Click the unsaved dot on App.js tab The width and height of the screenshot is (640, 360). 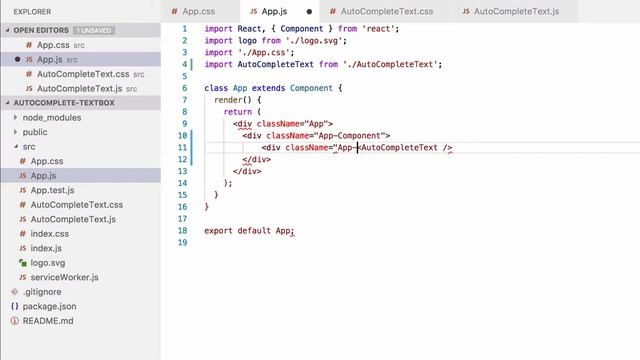[309, 12]
